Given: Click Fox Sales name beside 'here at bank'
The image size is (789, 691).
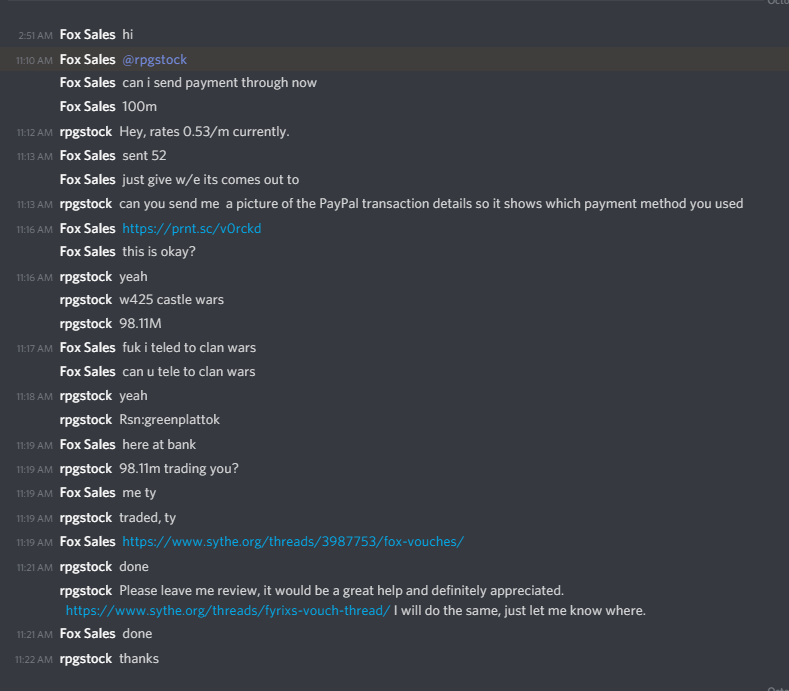Looking at the screenshot, I should point(88,444).
